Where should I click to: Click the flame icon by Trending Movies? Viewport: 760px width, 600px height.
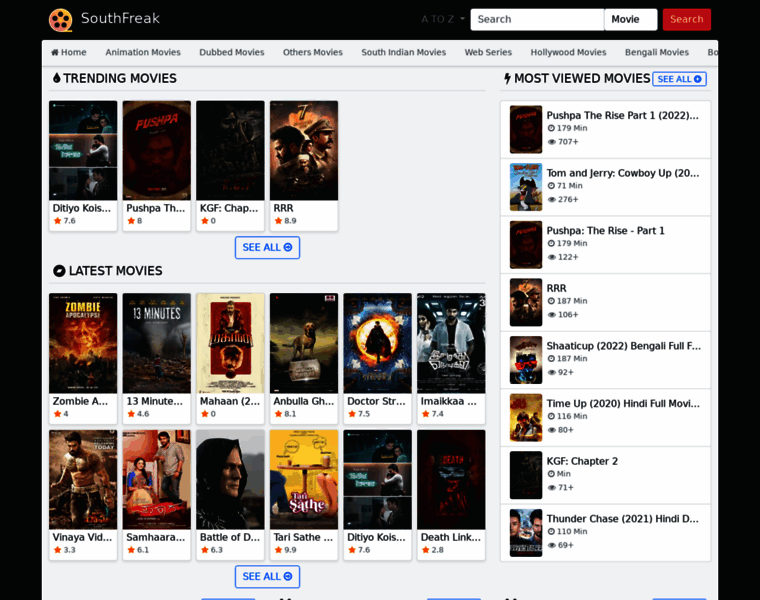tap(57, 78)
